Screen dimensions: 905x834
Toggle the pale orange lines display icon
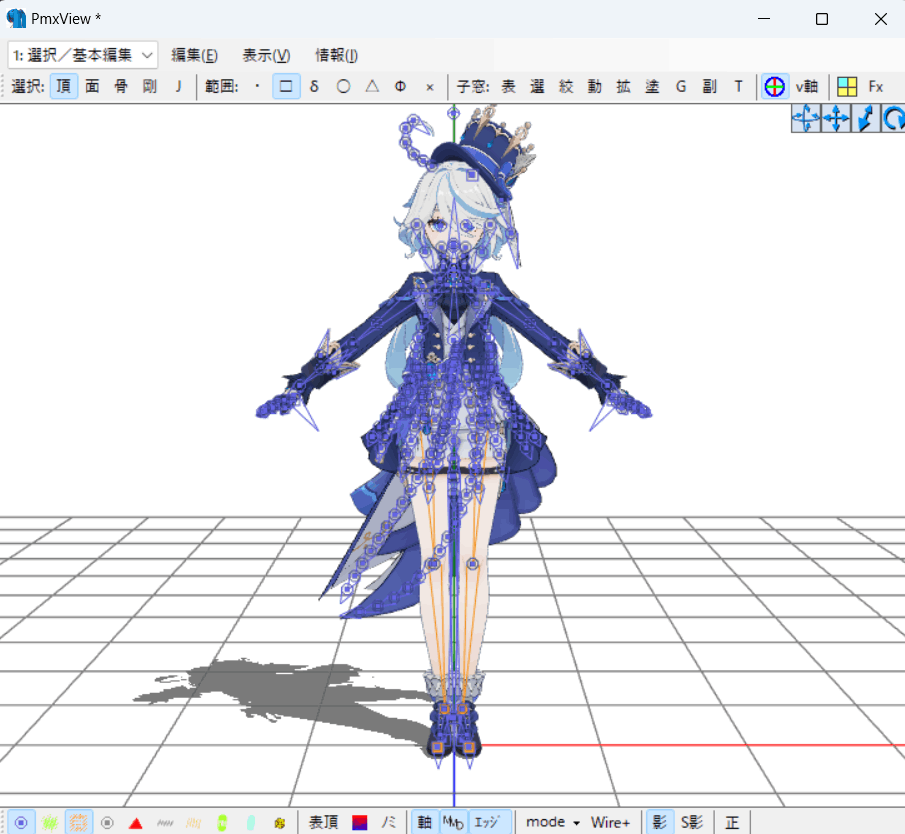193,822
